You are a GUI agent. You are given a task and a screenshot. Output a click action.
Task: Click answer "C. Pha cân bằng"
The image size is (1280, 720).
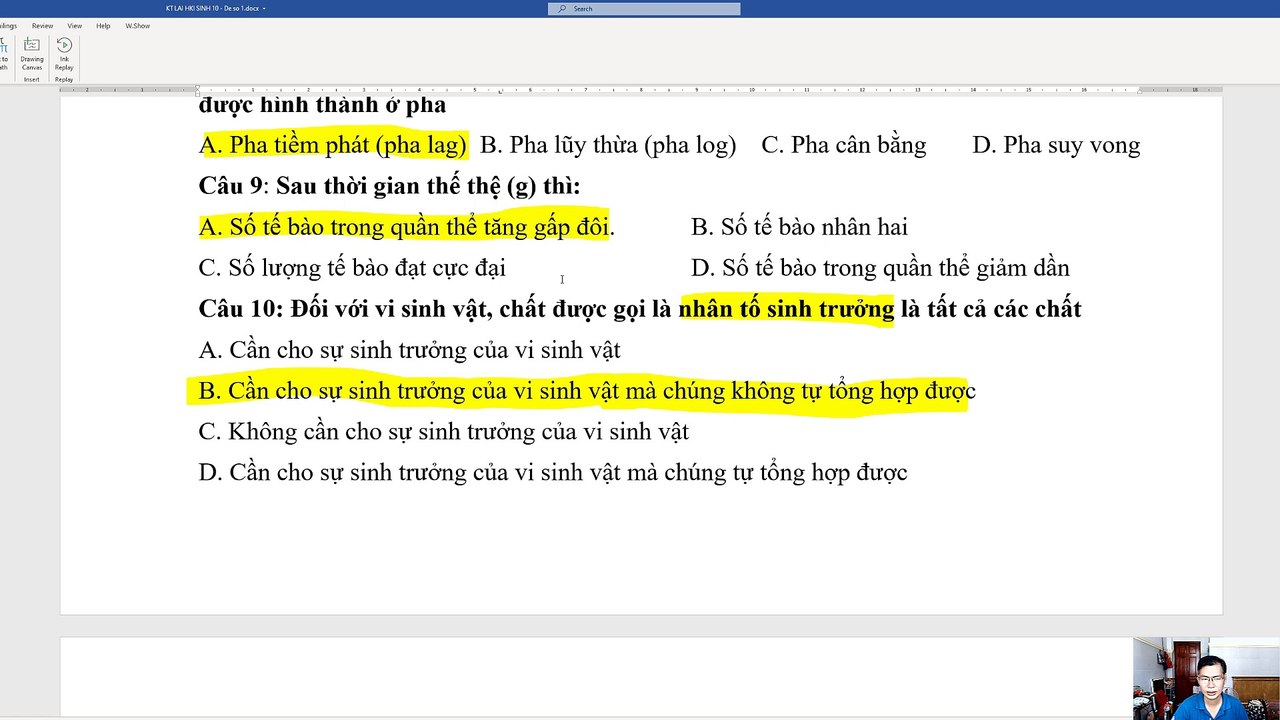click(844, 145)
